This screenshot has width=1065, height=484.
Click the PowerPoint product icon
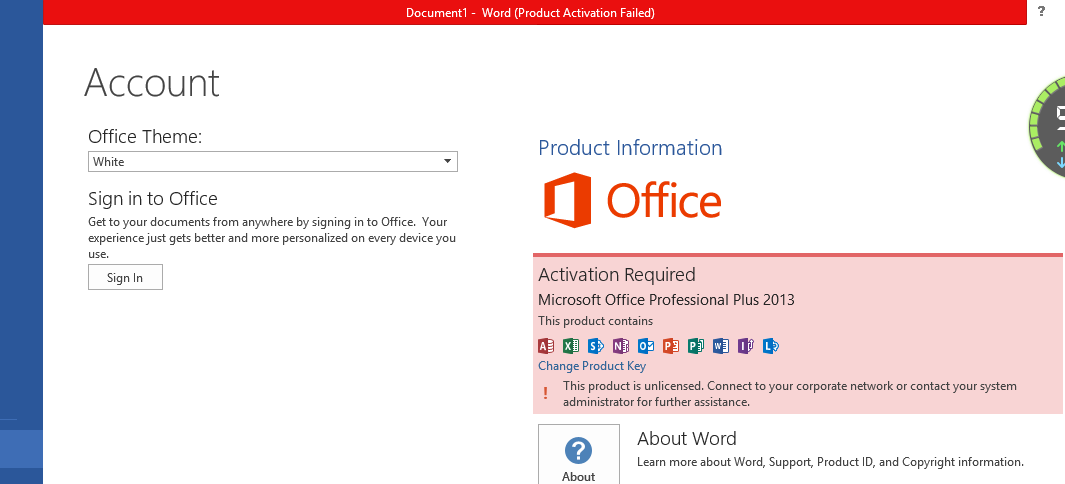671,346
